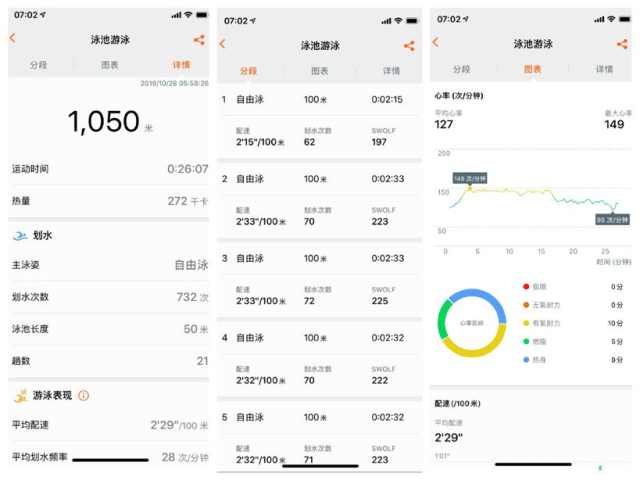Screen dimensions: 640x480
Task: Tap share icon in left detail screen
Action: click(x=199, y=40)
